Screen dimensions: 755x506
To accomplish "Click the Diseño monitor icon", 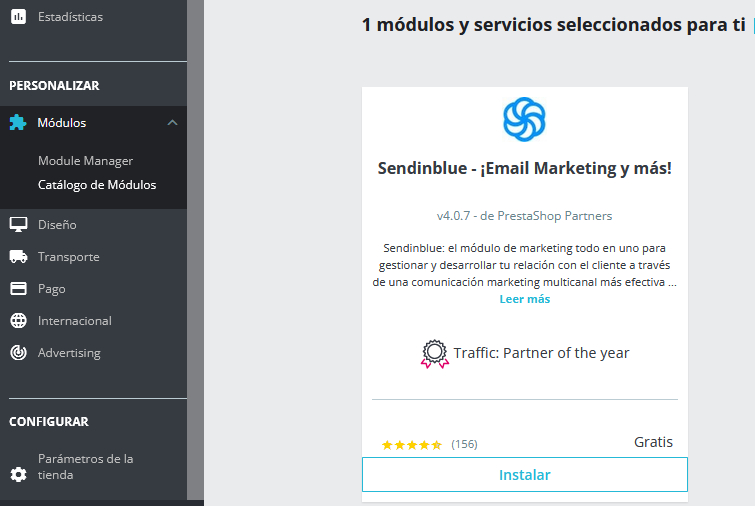I will click(x=18, y=225).
